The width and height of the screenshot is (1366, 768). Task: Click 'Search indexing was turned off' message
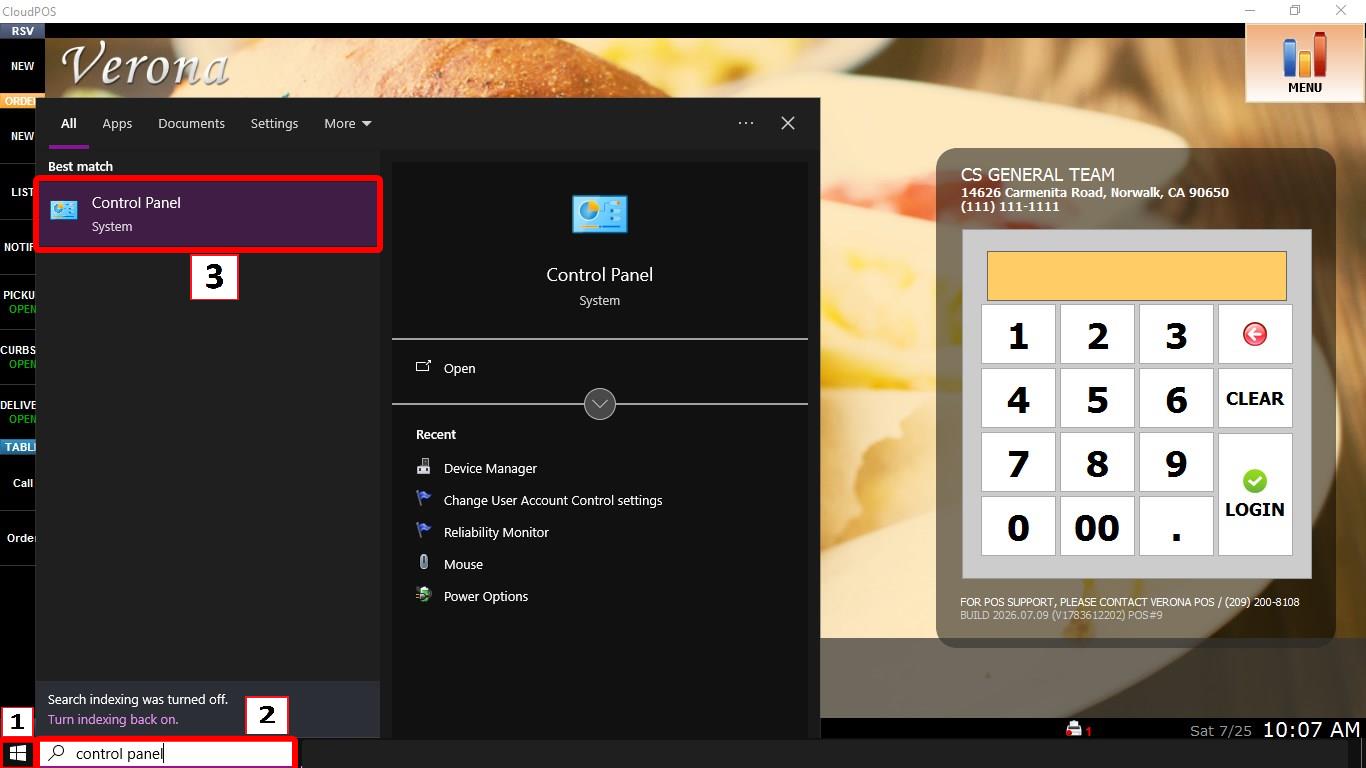[138, 699]
